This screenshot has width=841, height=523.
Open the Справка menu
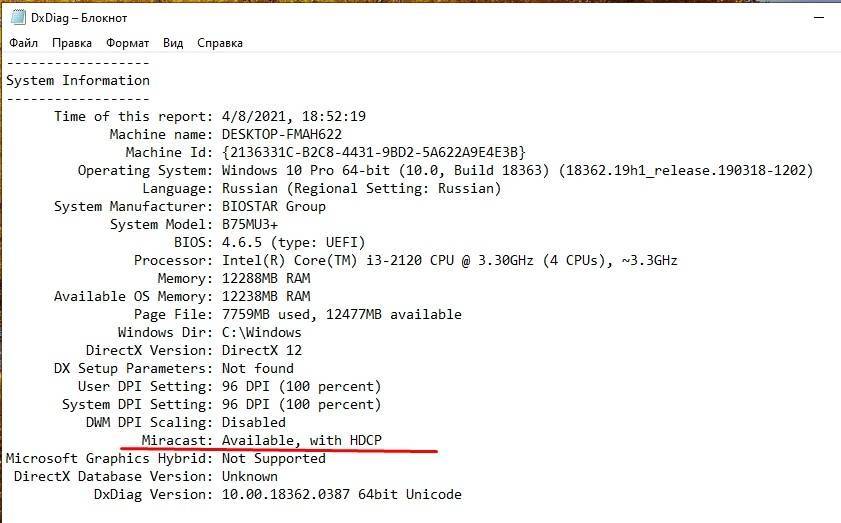pos(220,43)
